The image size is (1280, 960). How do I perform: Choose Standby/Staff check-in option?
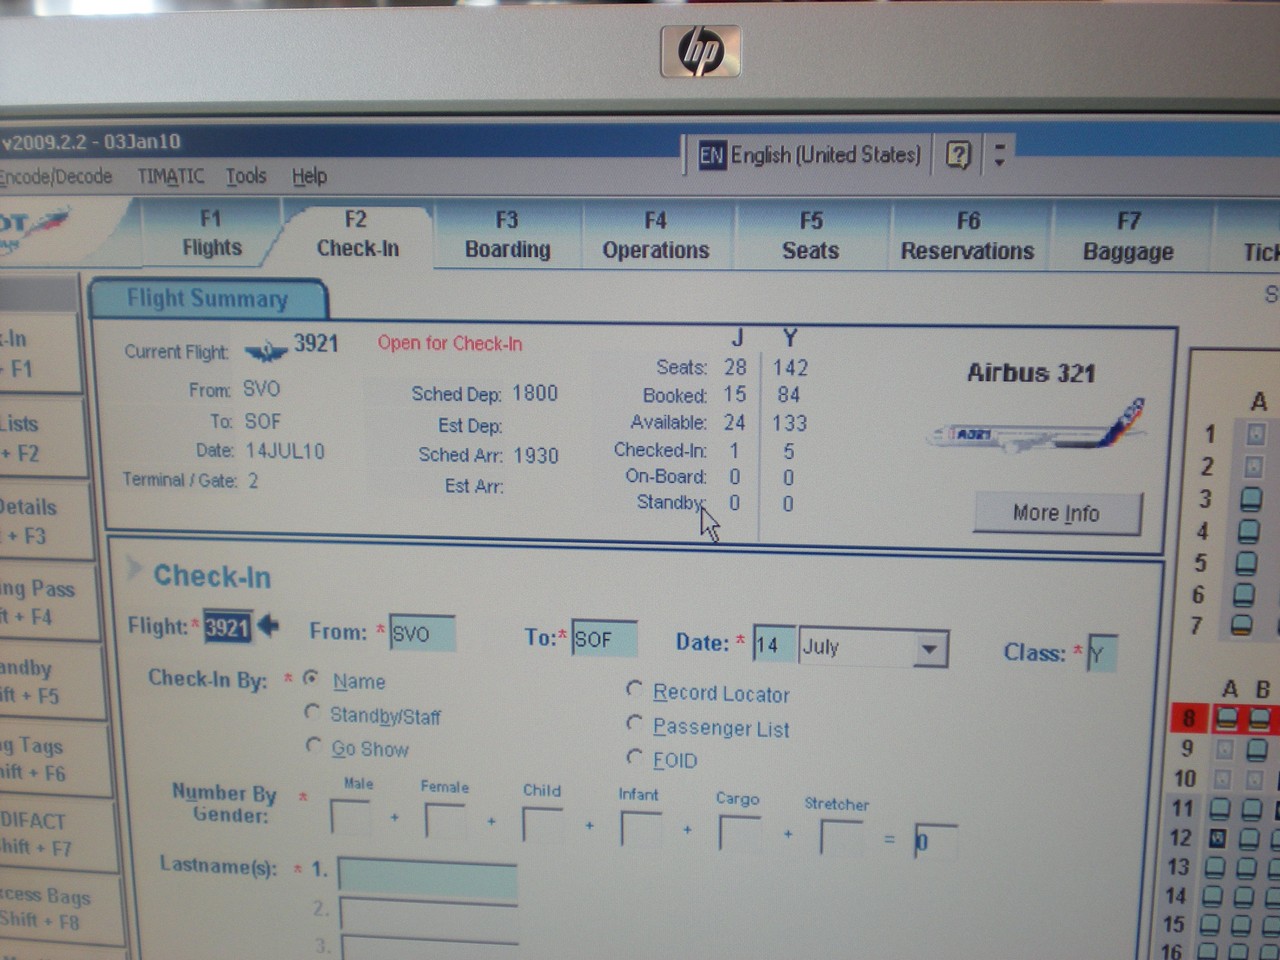[x=312, y=712]
